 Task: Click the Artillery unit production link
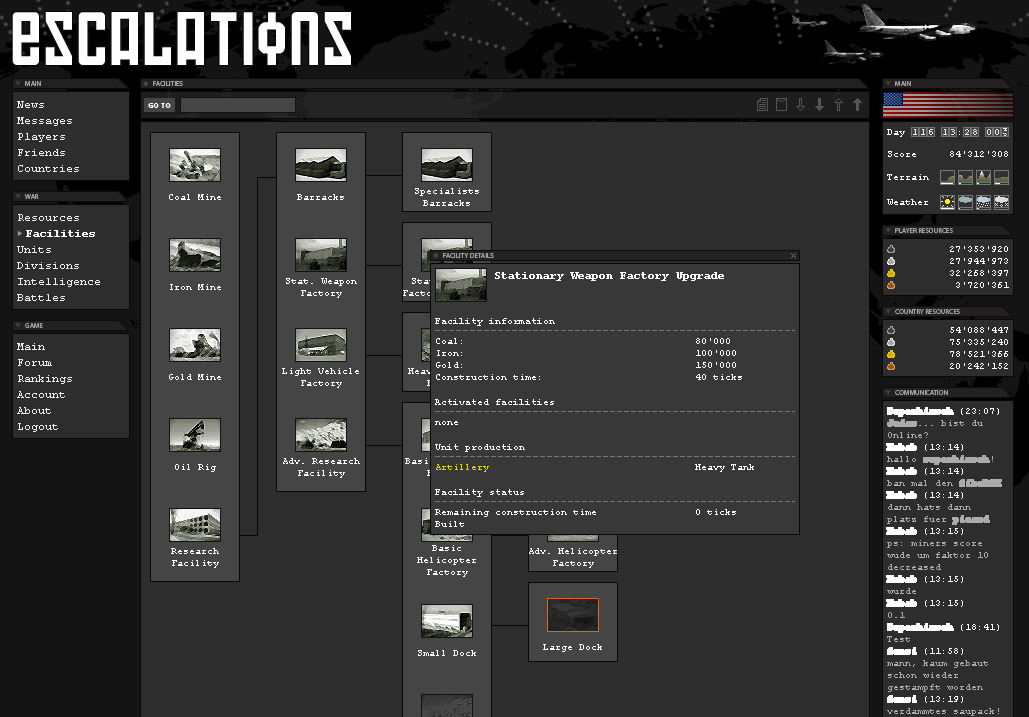click(x=462, y=467)
